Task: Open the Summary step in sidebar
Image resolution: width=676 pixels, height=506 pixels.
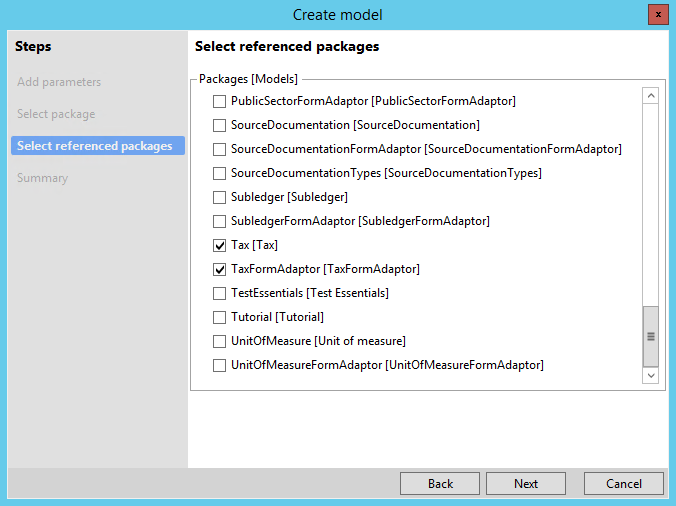Action: tap(43, 178)
